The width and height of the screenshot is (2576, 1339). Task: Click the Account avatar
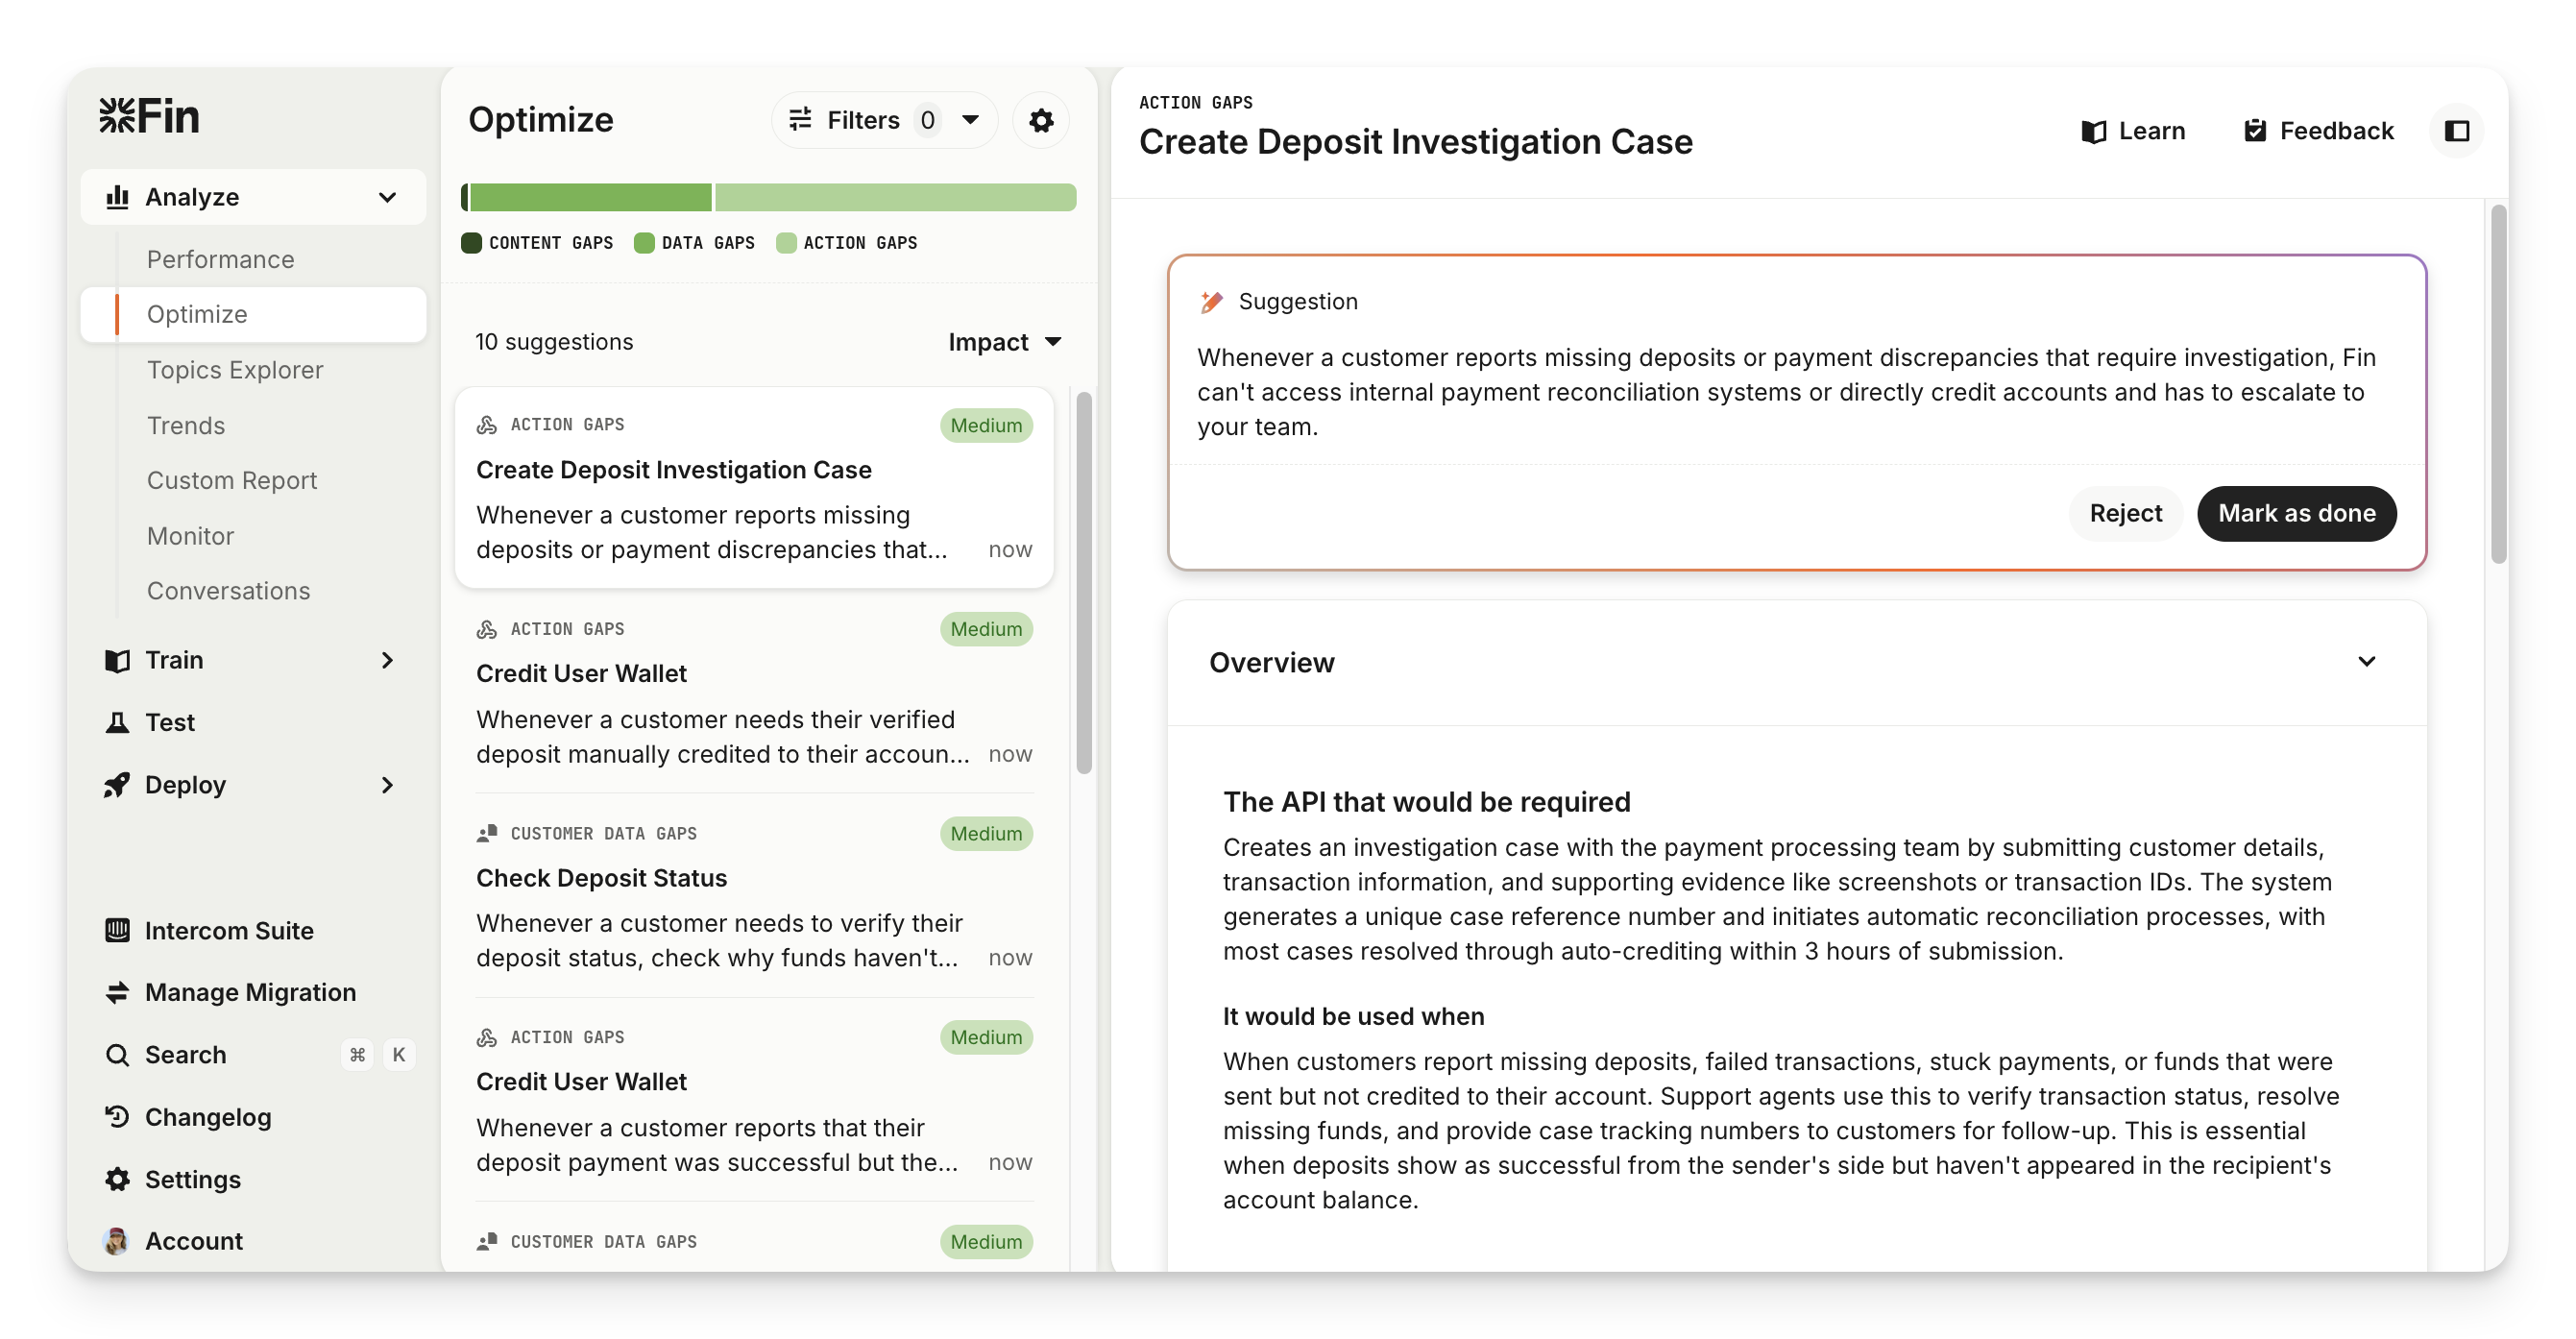click(x=117, y=1240)
